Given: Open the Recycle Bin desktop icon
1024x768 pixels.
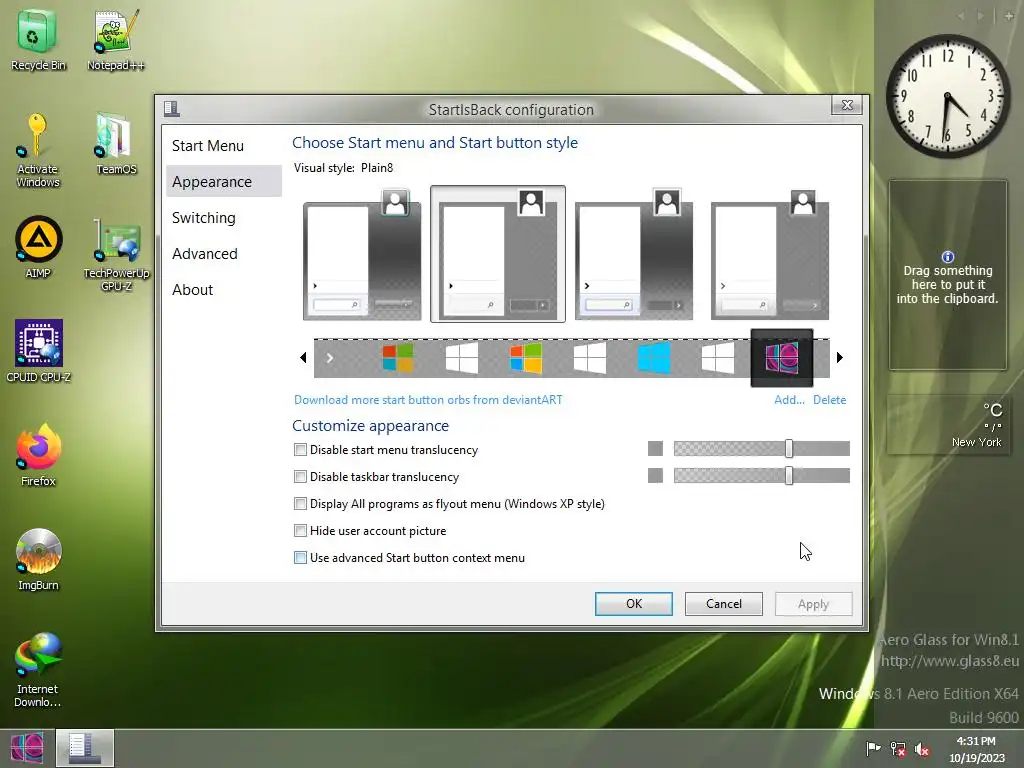Looking at the screenshot, I should coord(38,39).
